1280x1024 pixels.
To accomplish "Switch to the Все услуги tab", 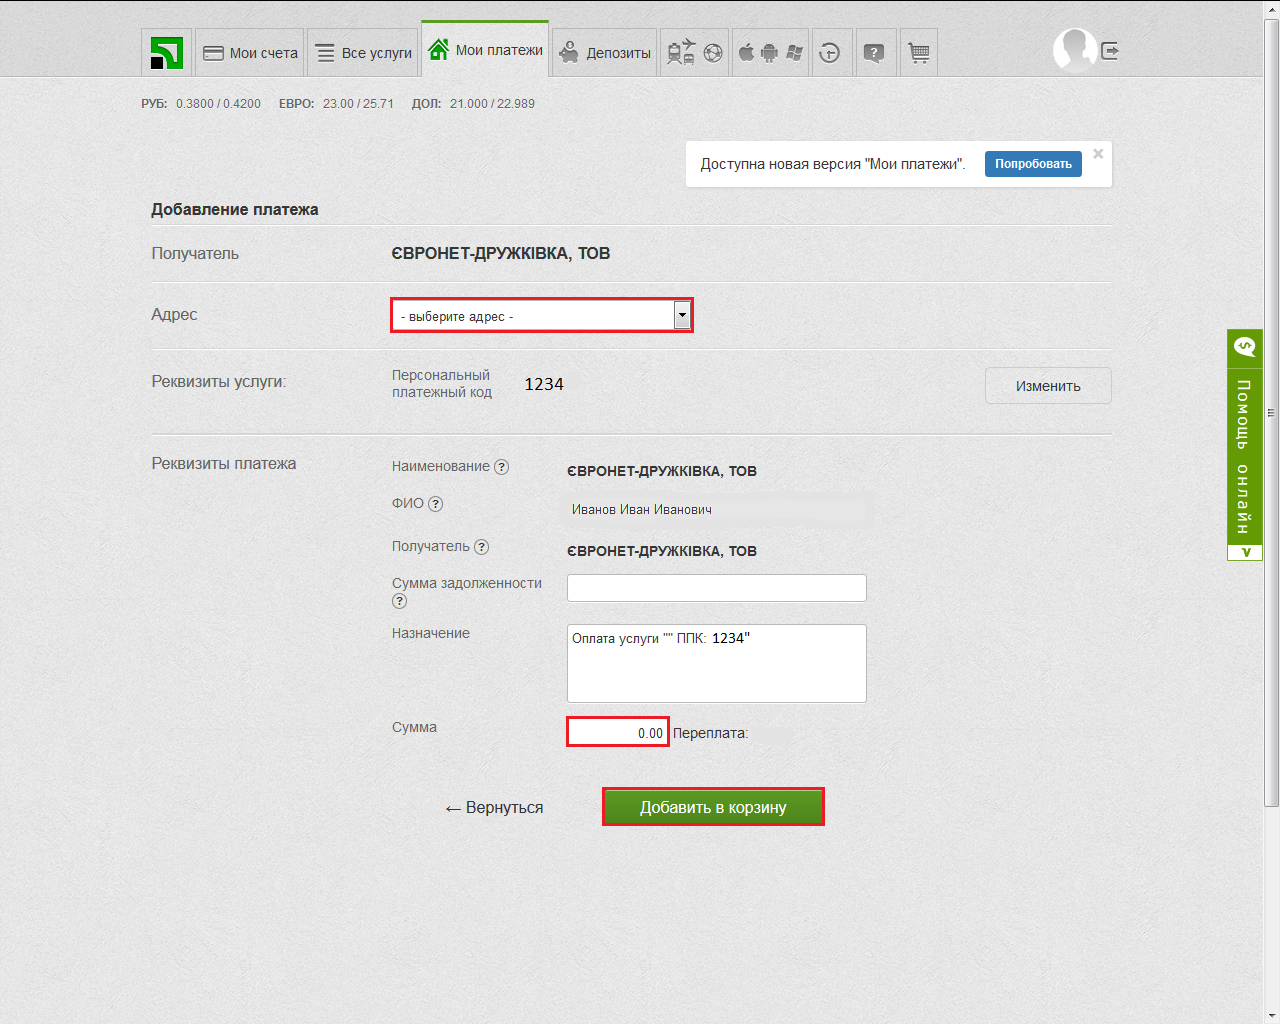I will pos(363,53).
